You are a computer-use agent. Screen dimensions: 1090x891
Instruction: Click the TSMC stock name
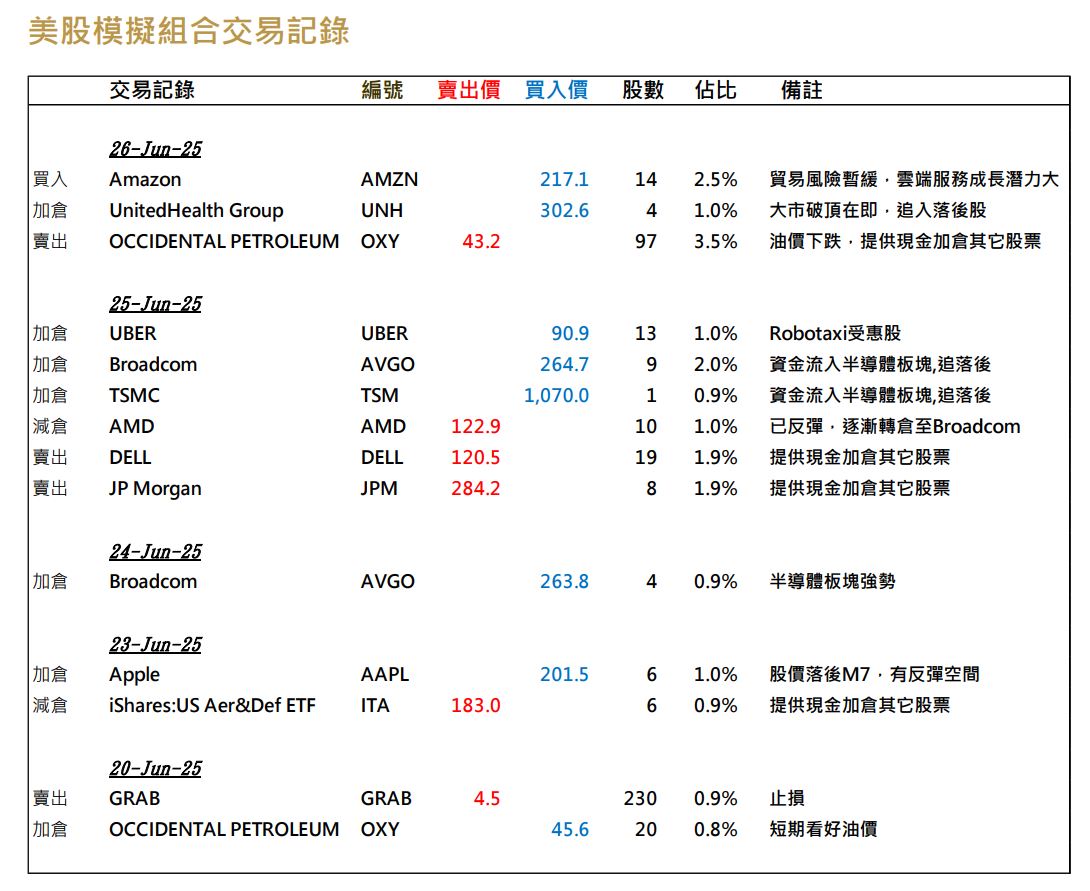134,395
